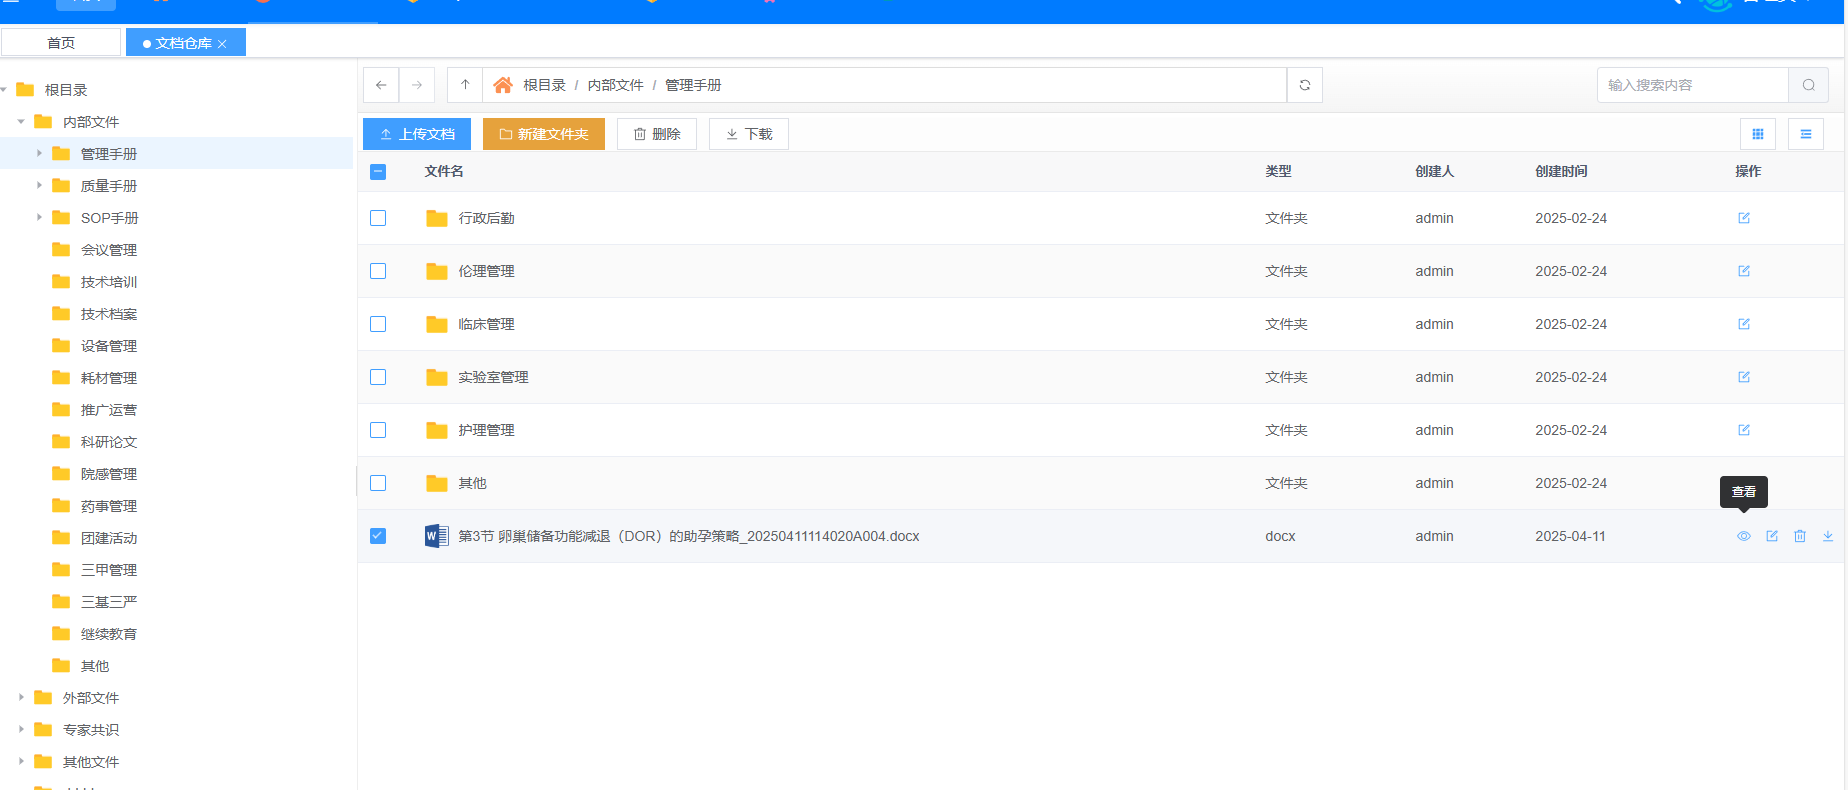
Task: Check the 行政后勤 folder checkbox
Action: (378, 218)
